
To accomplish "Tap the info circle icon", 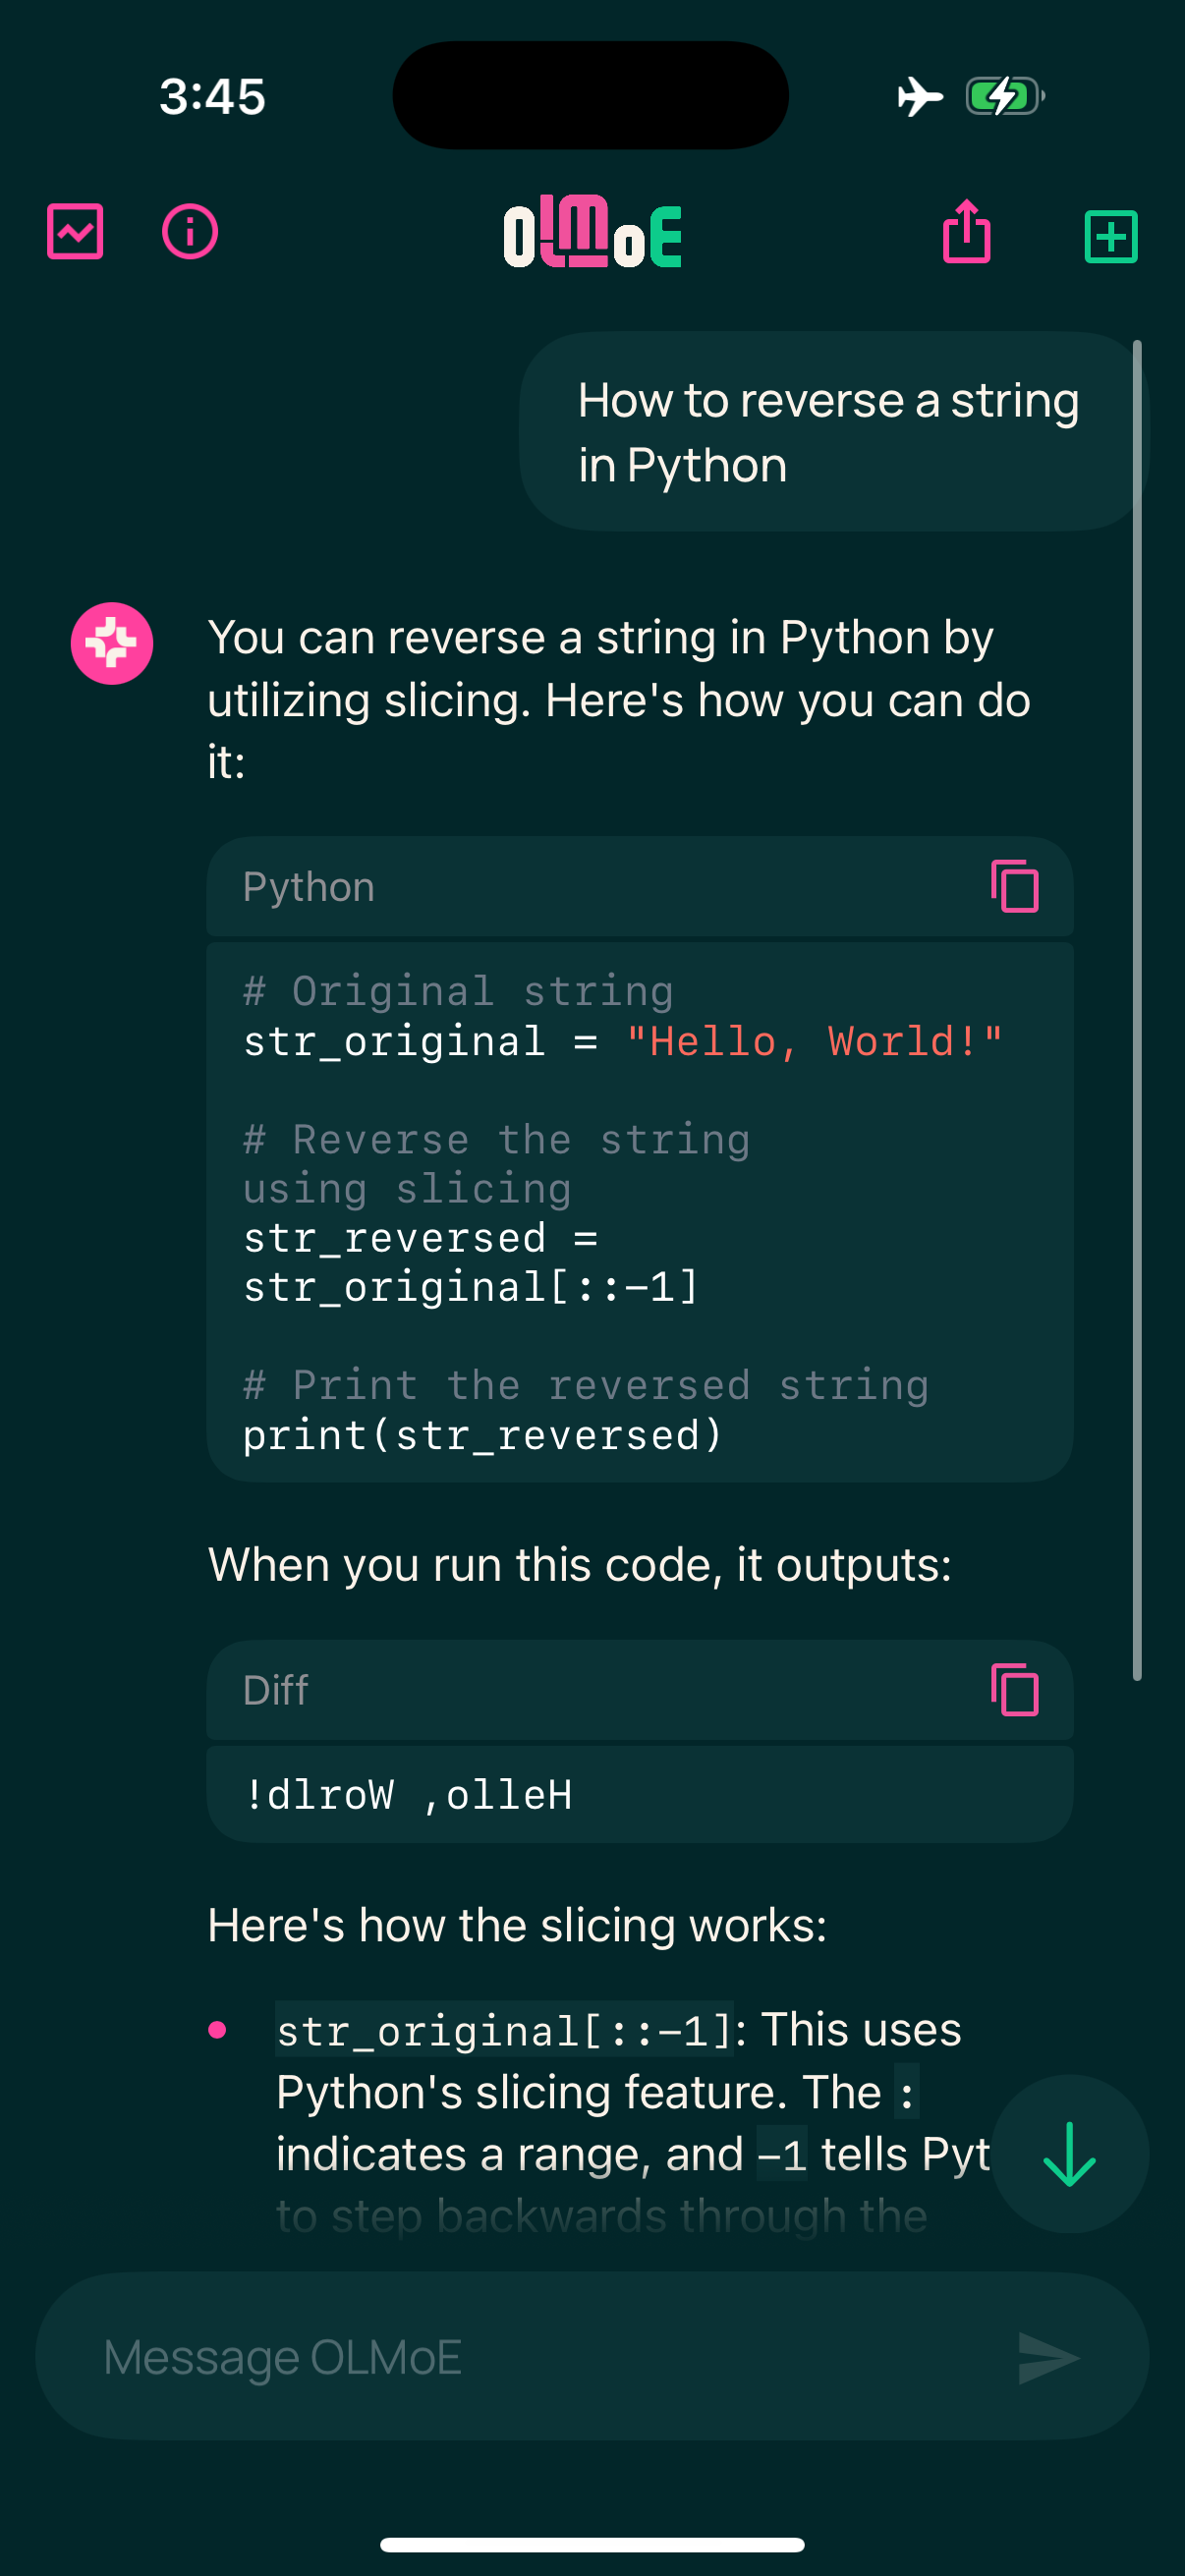I will point(190,232).
